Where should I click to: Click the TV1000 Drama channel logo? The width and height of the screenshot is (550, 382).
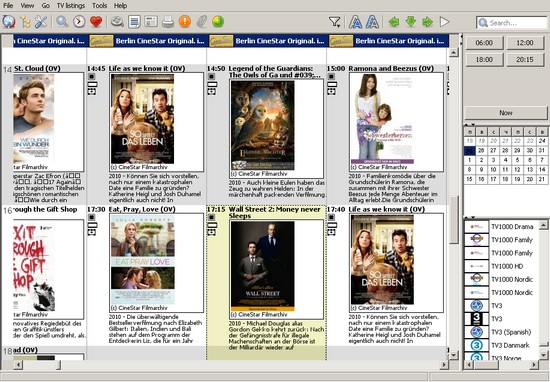(476, 227)
